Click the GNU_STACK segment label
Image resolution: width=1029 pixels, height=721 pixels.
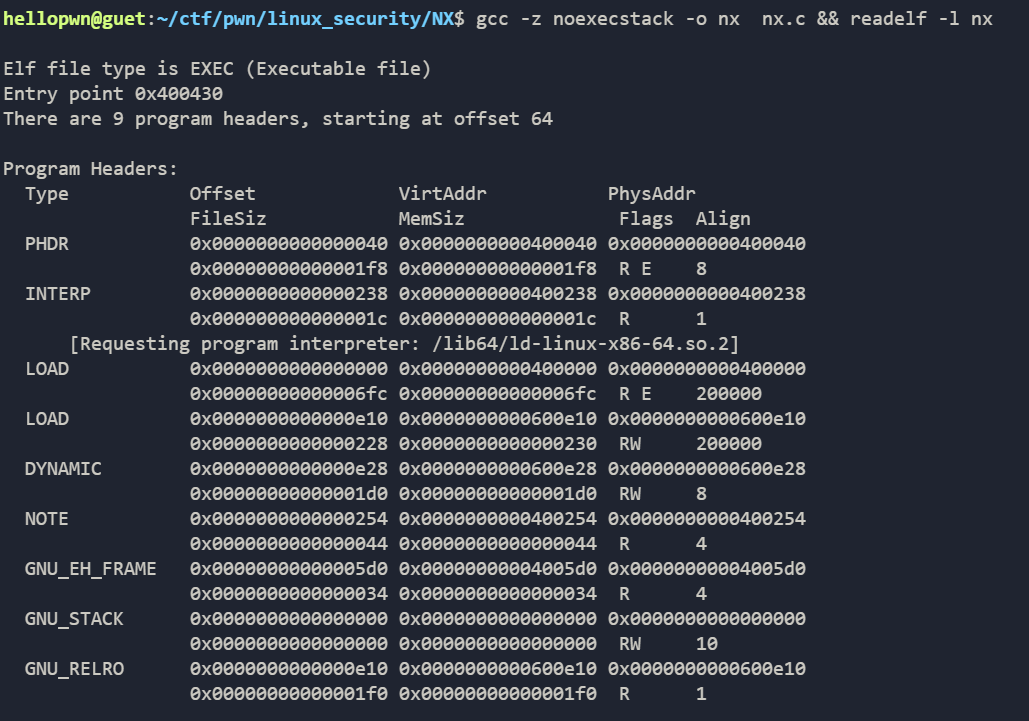(x=74, y=619)
